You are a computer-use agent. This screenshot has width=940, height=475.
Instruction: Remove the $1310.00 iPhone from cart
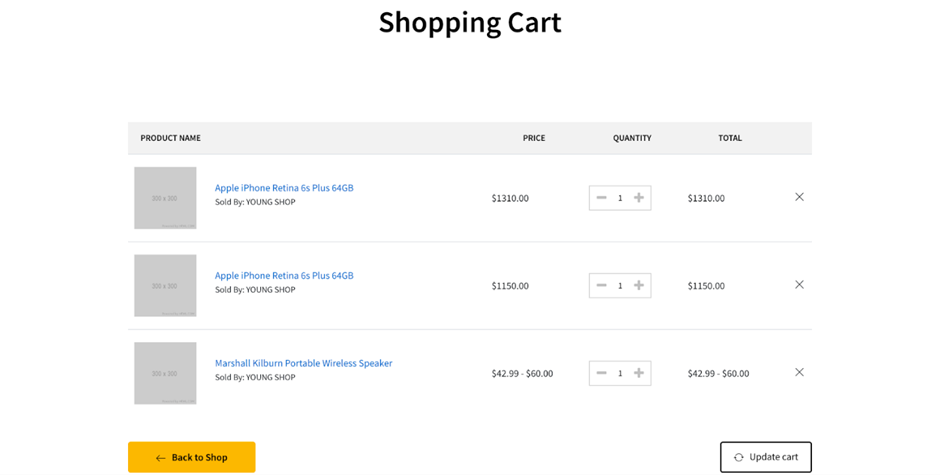(x=799, y=197)
